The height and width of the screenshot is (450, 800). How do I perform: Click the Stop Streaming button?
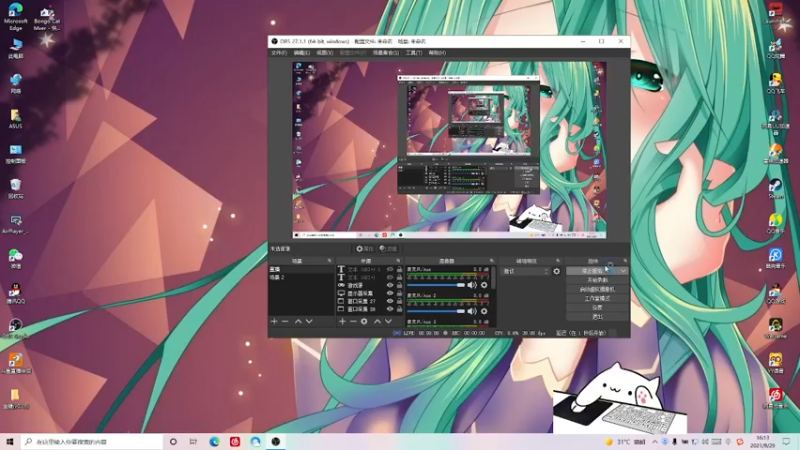pyautogui.click(x=592, y=271)
